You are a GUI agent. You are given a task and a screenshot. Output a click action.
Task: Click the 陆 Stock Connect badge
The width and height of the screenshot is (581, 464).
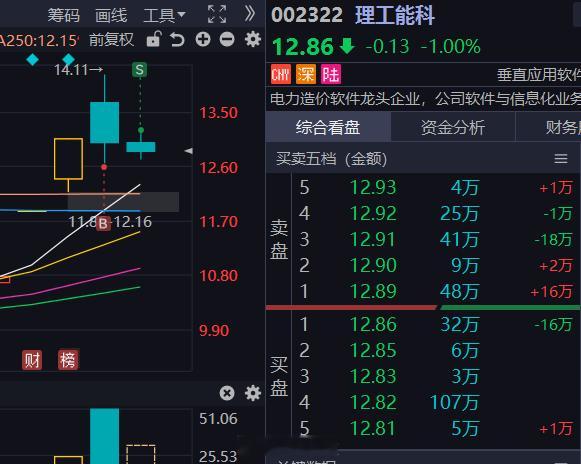(331, 74)
